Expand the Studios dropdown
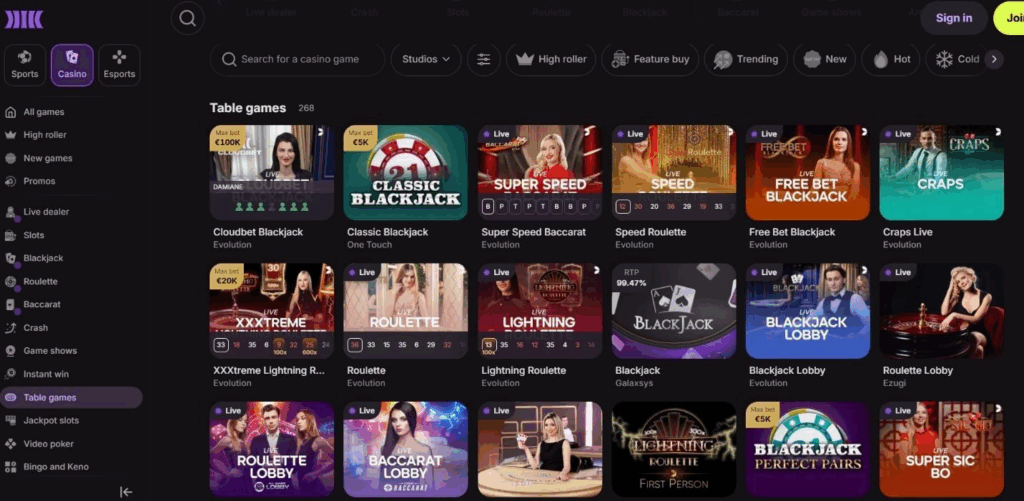This screenshot has width=1024, height=501. pyautogui.click(x=426, y=59)
